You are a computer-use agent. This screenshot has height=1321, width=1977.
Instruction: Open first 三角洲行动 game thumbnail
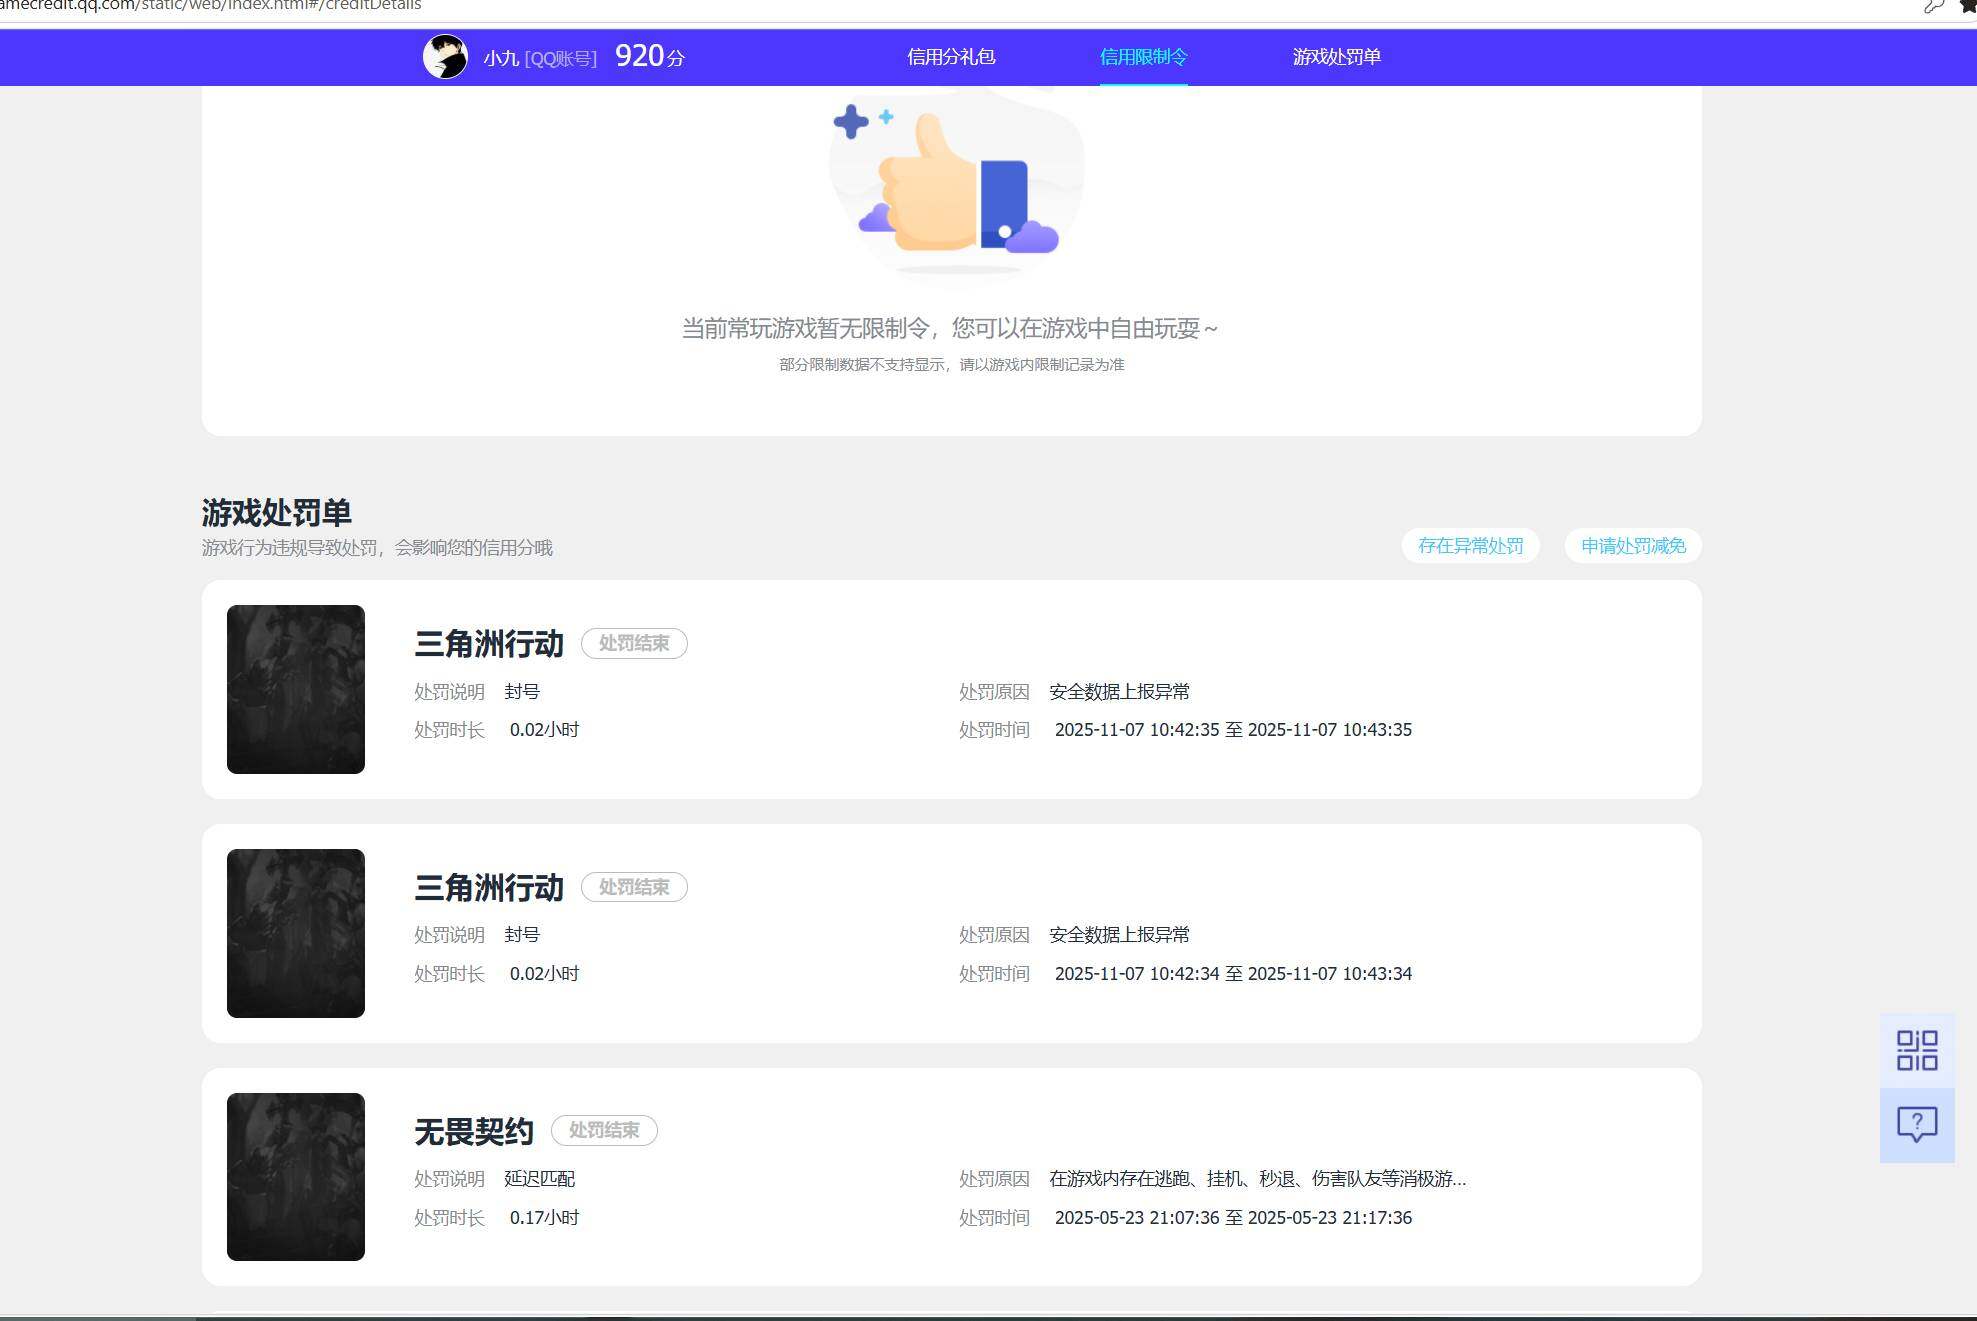tap(296, 689)
